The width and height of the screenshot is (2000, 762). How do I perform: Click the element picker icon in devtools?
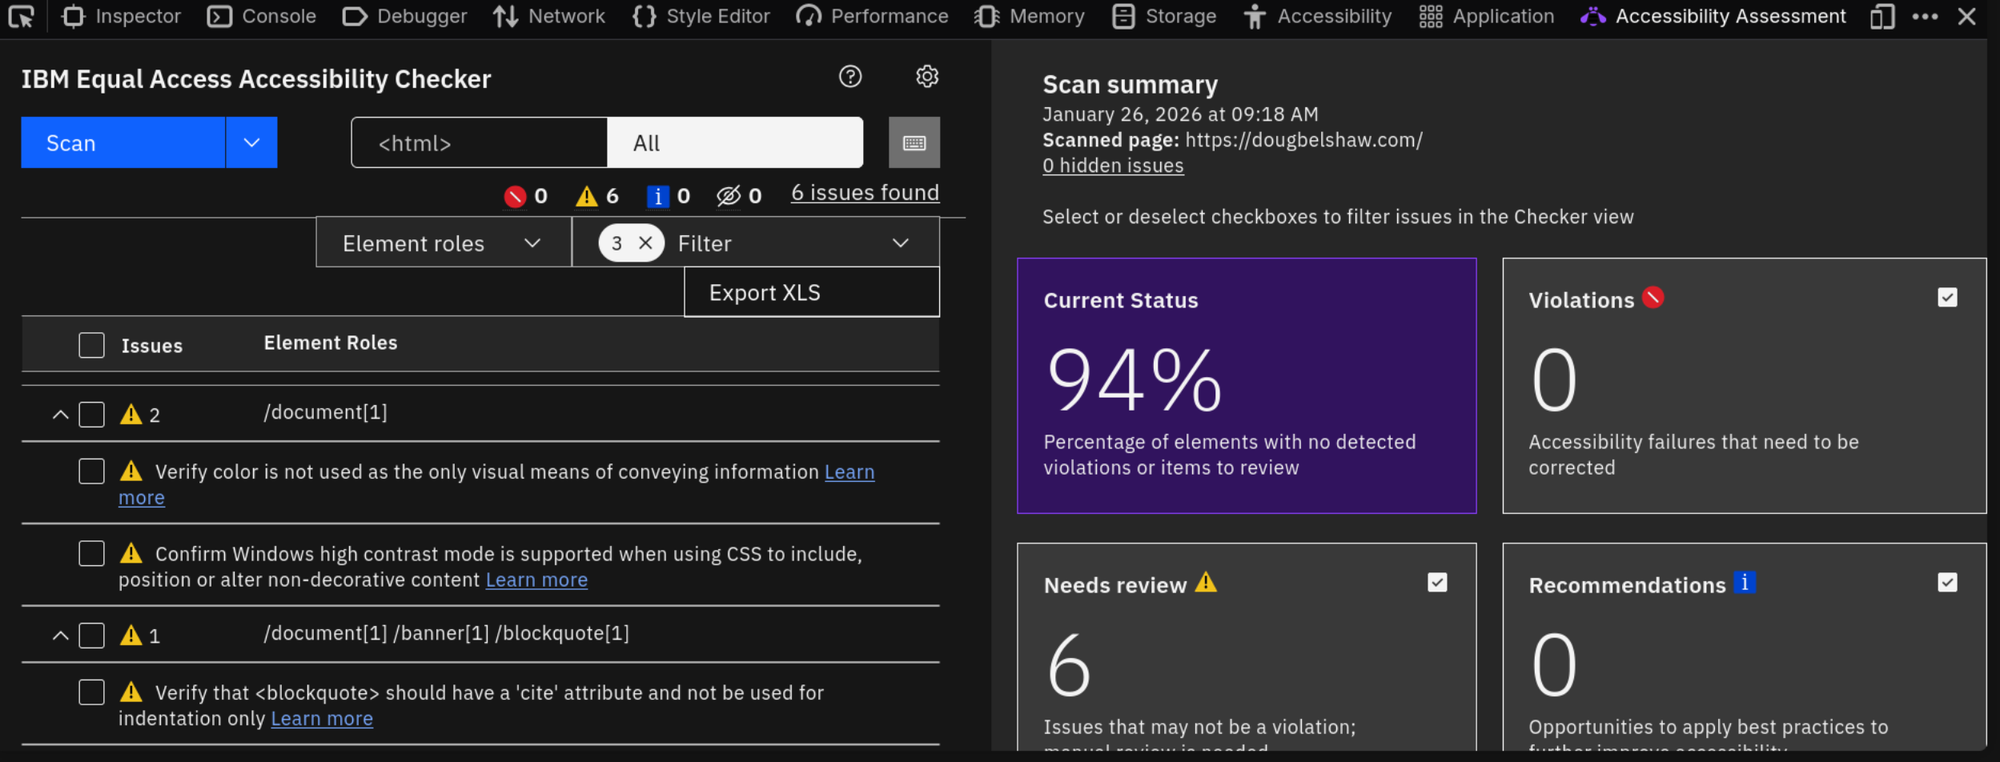click(x=21, y=16)
